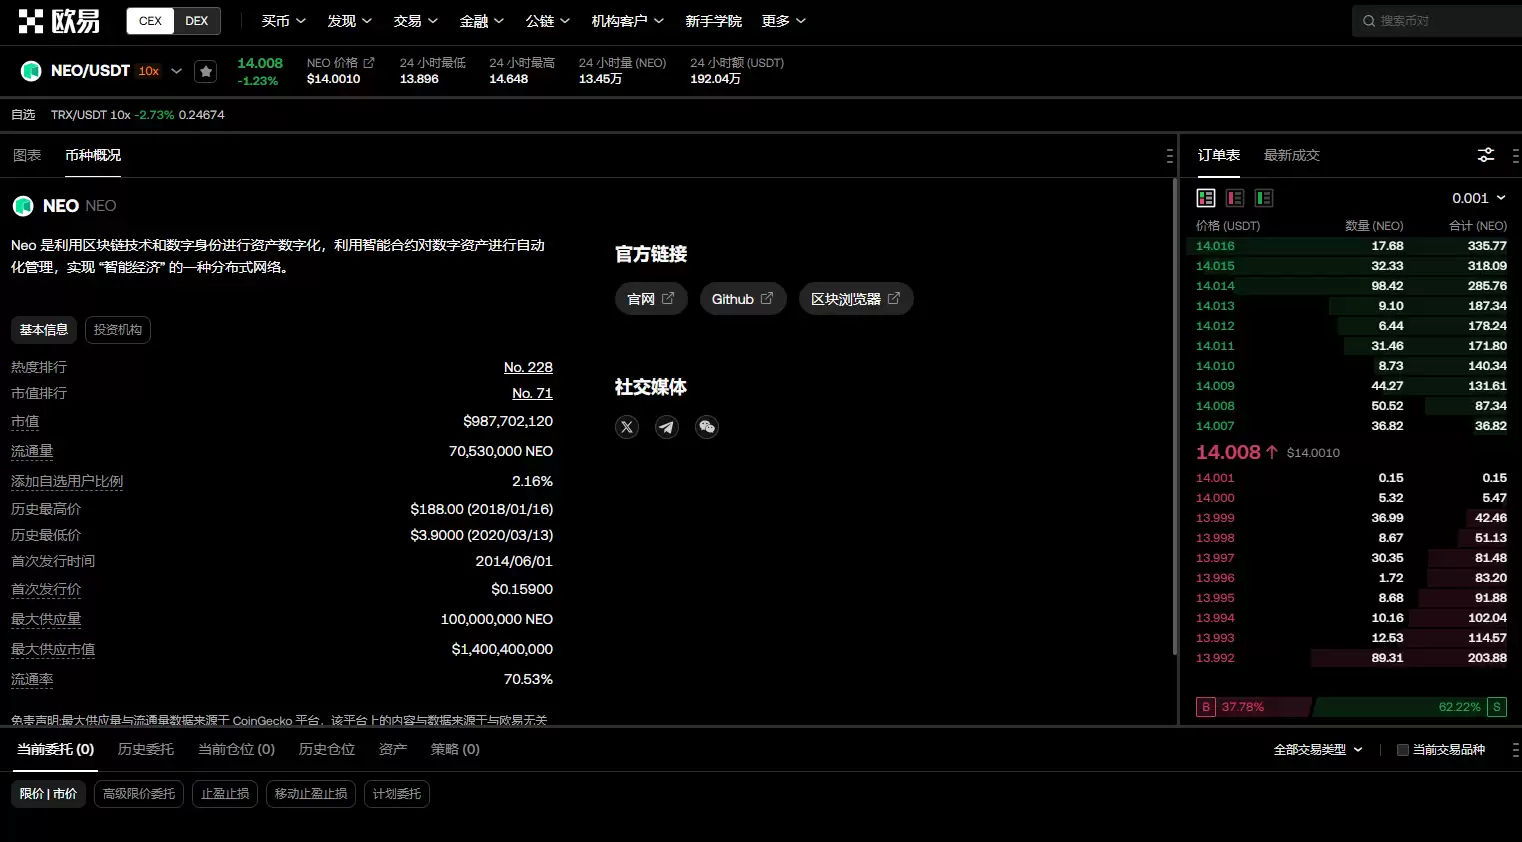
Task: Open the WeChat social media icon
Action: [x=707, y=427]
